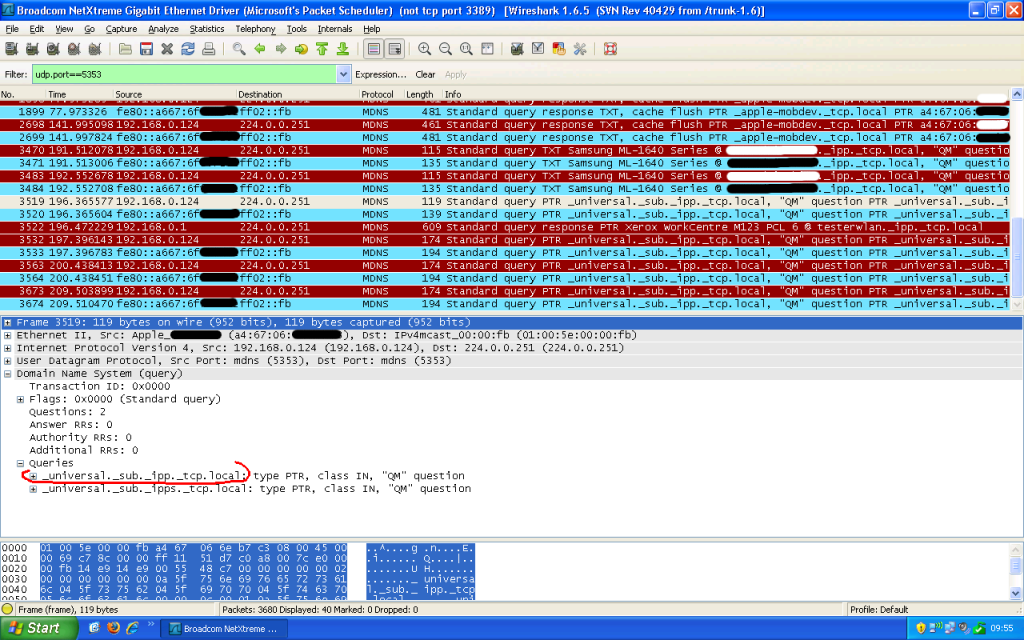Edit display filters icon
Image resolution: width=1024 pixels, height=640 pixels.
pos(538,49)
